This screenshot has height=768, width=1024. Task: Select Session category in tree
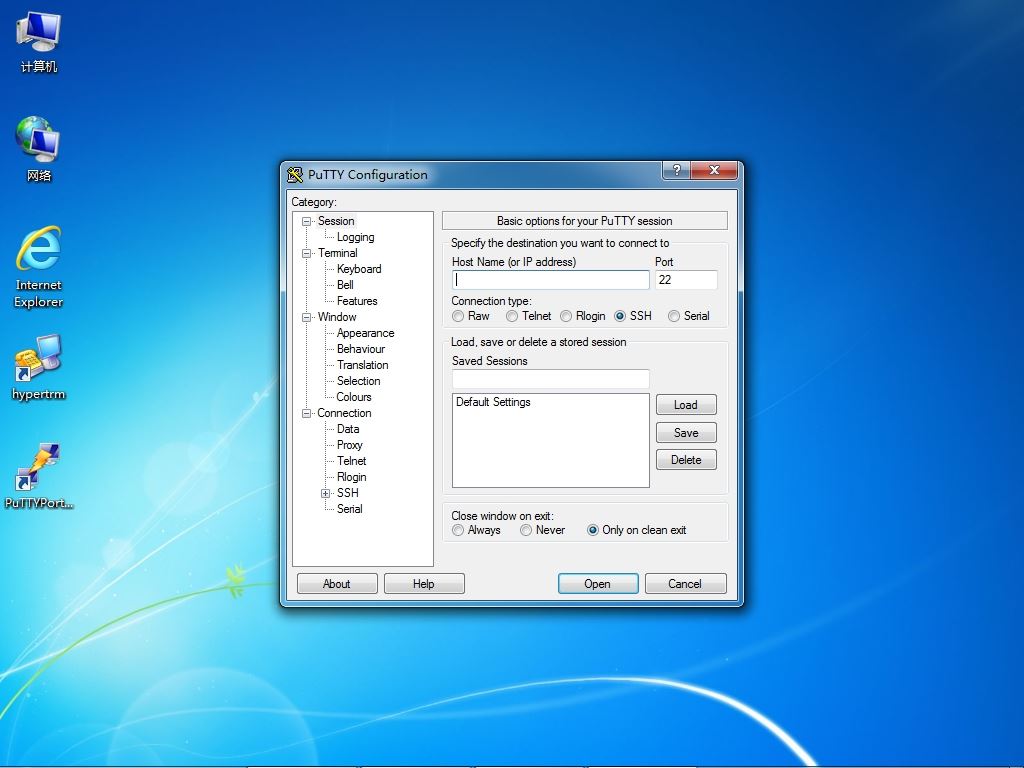[336, 221]
